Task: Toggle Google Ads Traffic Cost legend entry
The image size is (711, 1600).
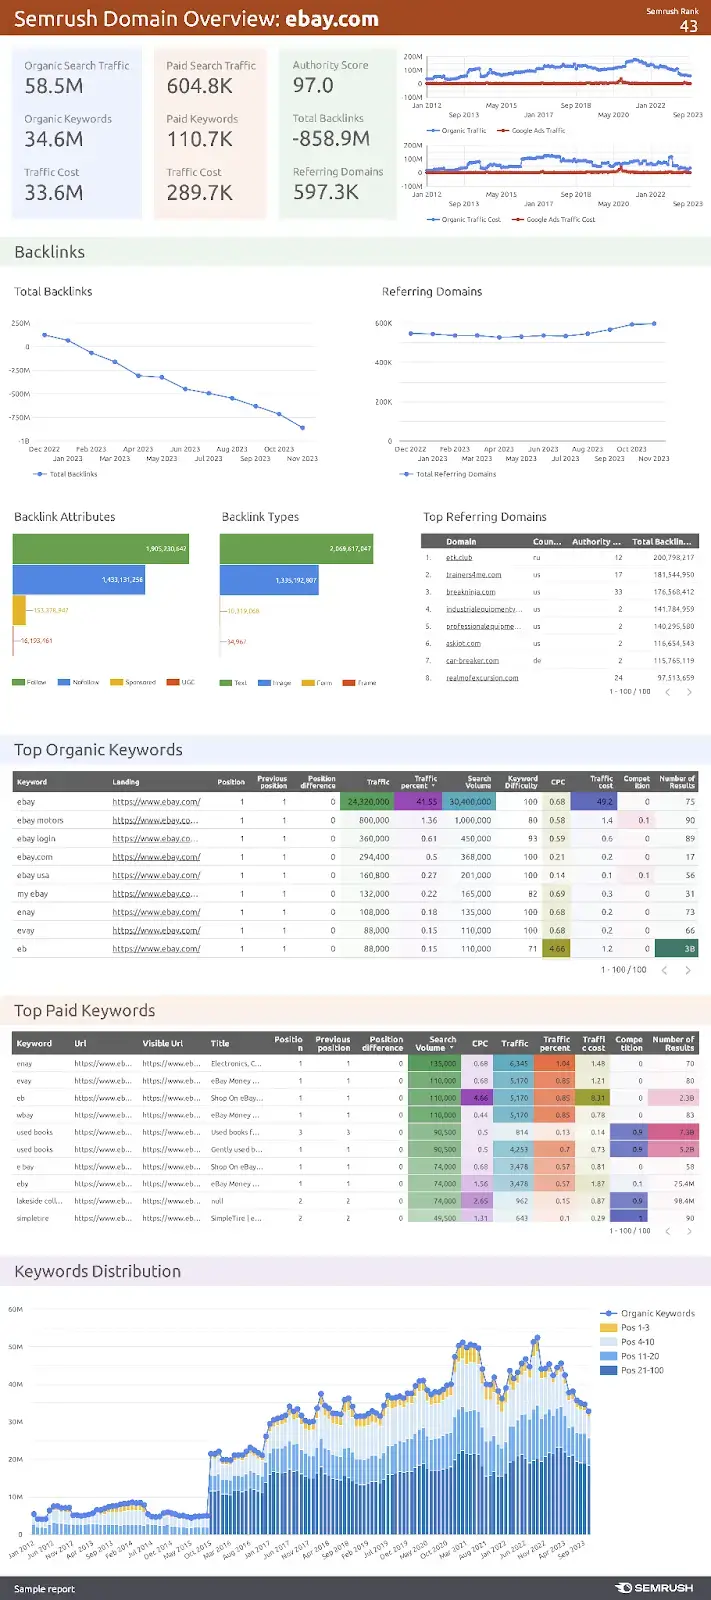Action: pyautogui.click(x=553, y=219)
